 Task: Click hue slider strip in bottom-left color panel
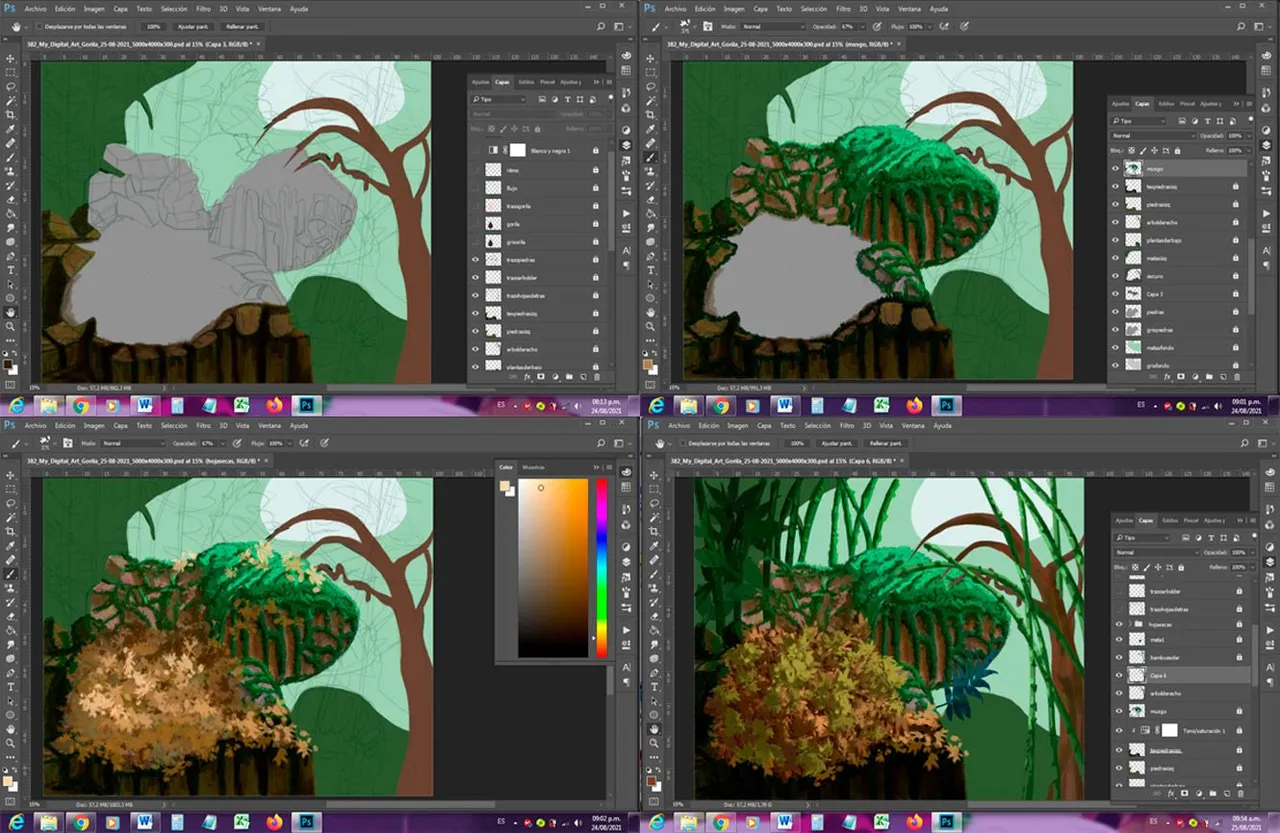click(x=602, y=568)
